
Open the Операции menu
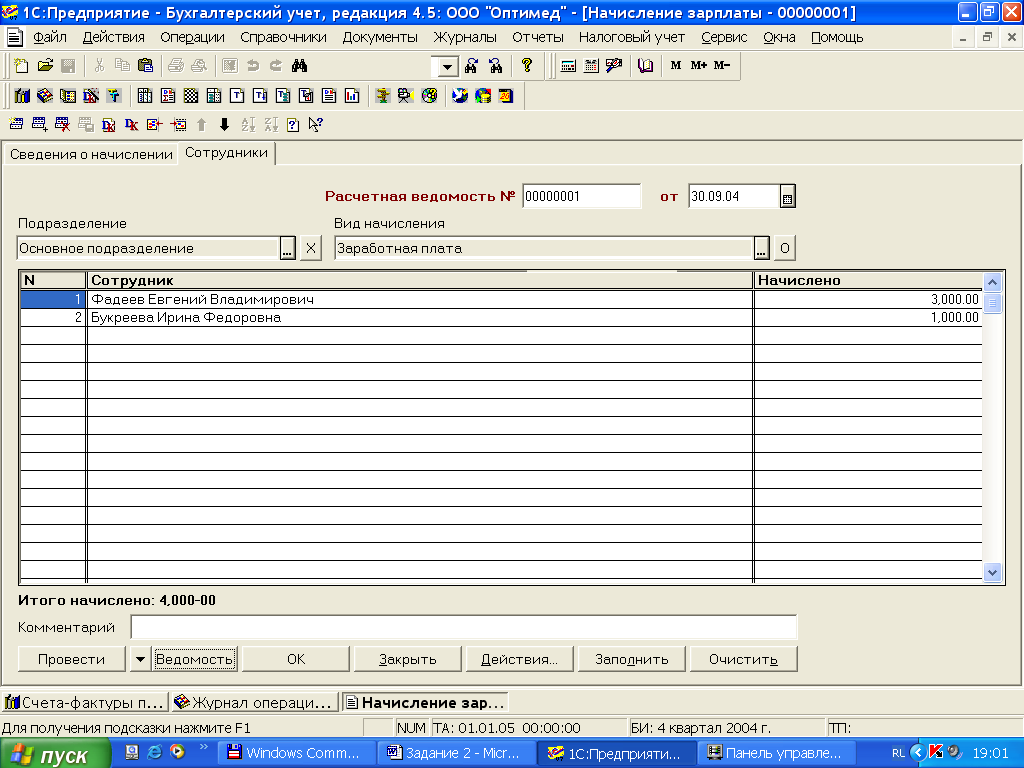(192, 37)
